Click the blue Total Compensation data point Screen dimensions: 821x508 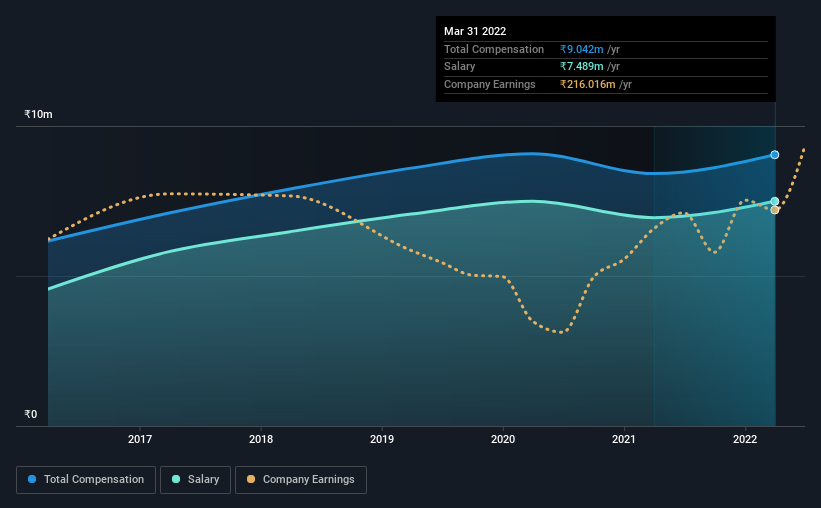pyautogui.click(x=774, y=155)
